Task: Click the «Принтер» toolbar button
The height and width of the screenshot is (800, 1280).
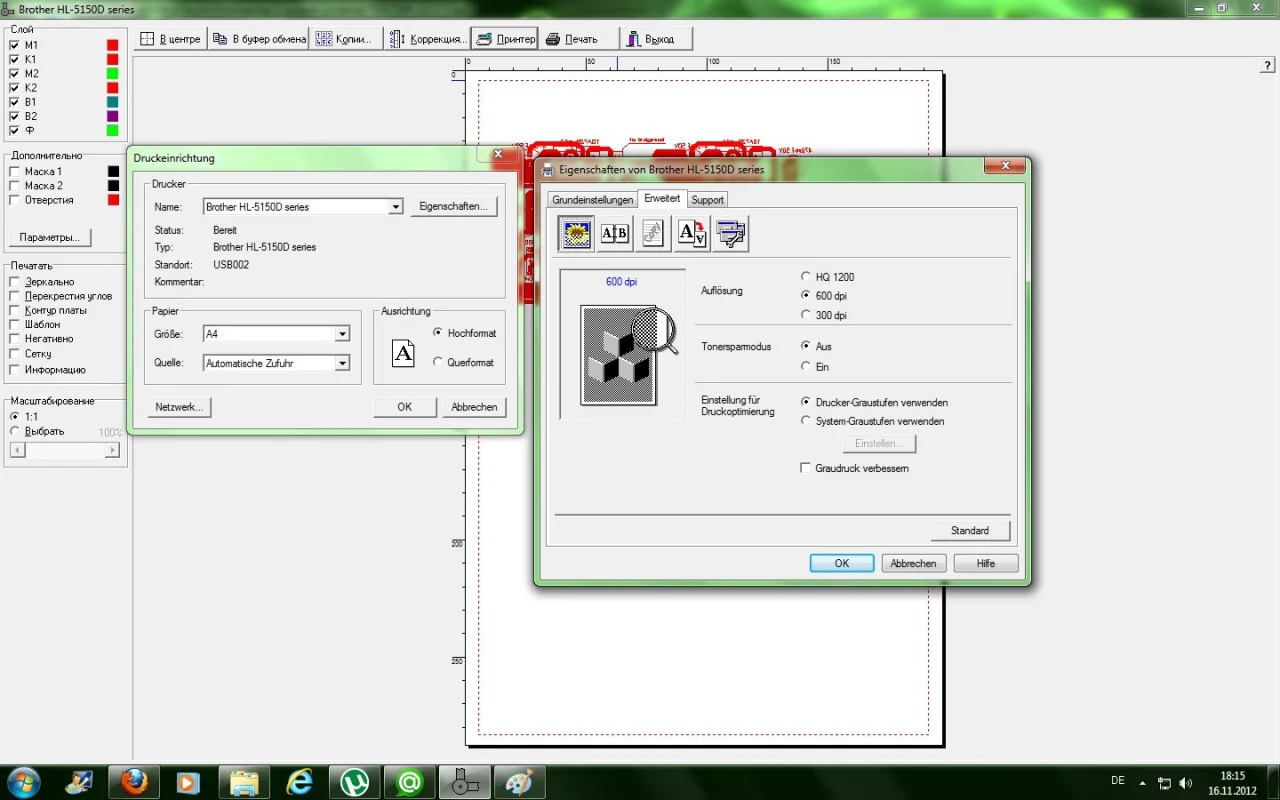Action: point(505,39)
